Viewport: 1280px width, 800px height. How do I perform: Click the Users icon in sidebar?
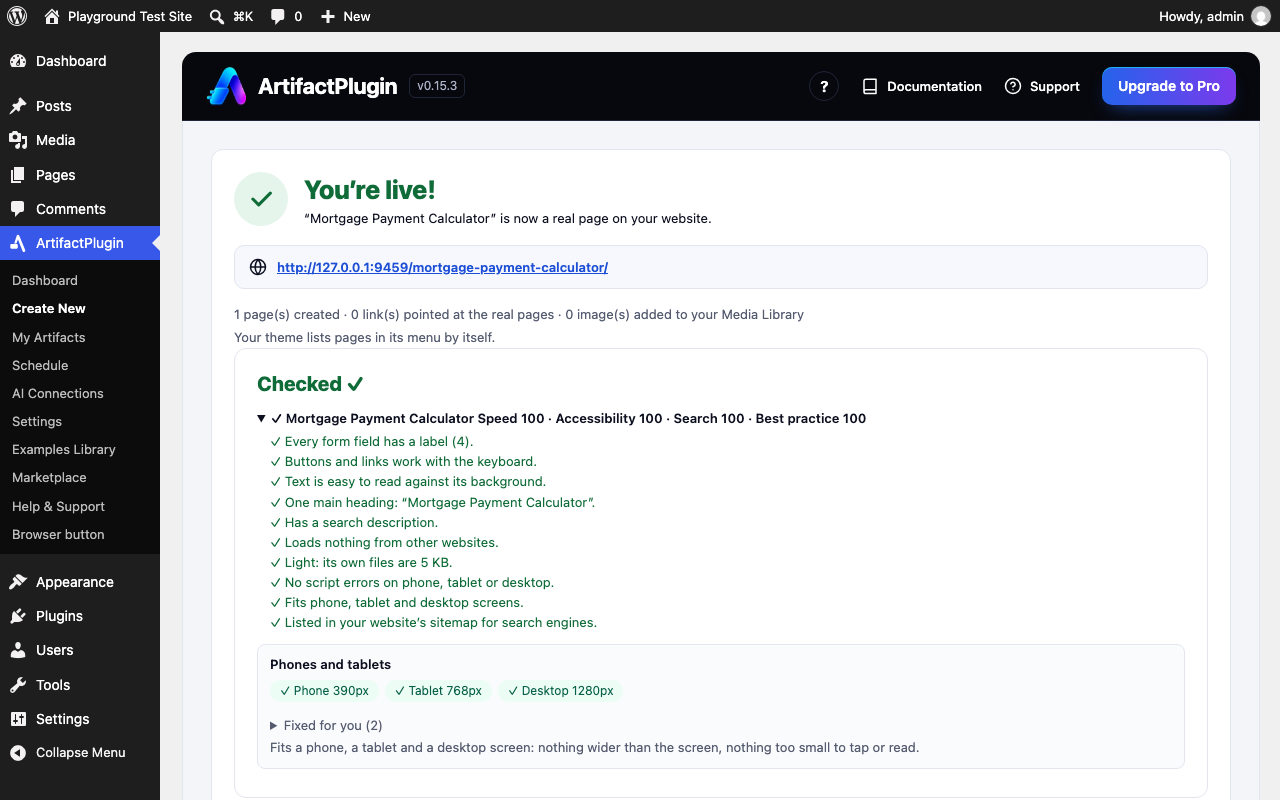pyautogui.click(x=18, y=650)
